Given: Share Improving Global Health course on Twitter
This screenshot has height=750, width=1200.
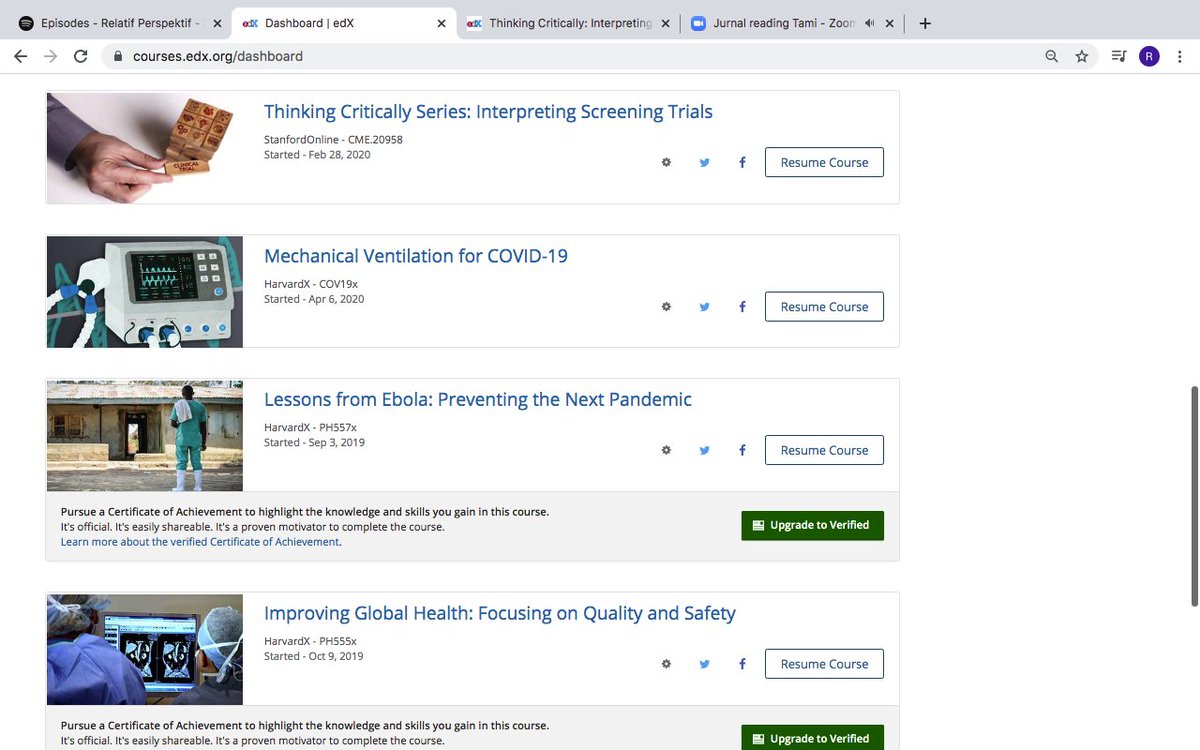Looking at the screenshot, I should [x=704, y=664].
